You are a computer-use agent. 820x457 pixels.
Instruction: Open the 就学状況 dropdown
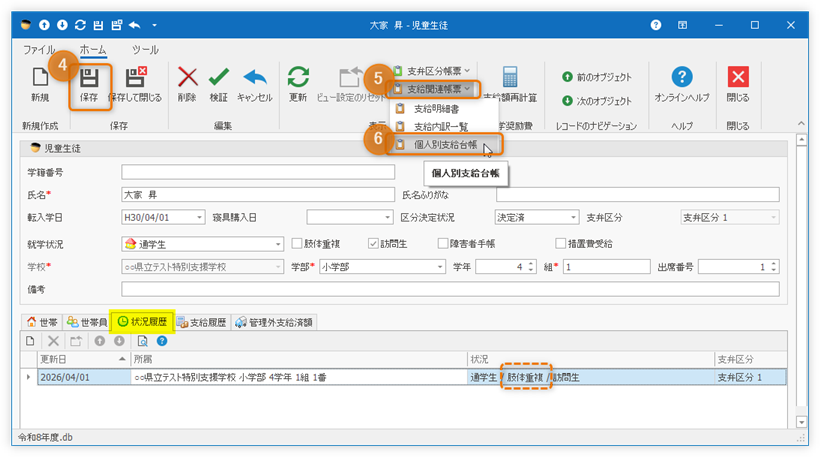pos(277,243)
